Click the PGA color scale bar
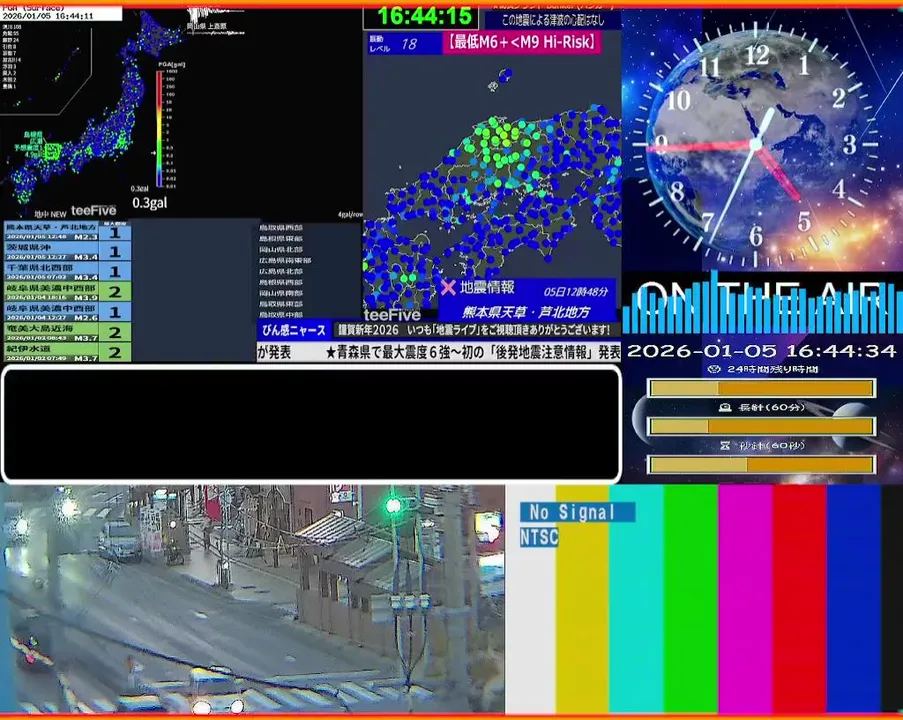The image size is (903, 720). pyautogui.click(x=159, y=128)
